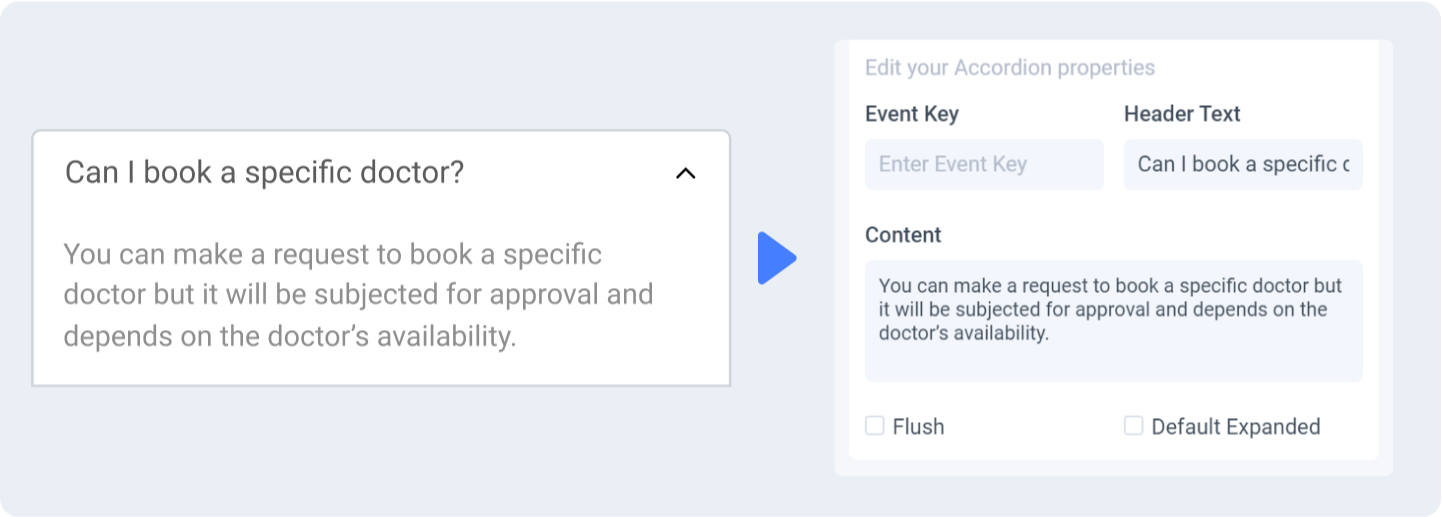This screenshot has height=517, width=1442.
Task: Click the empty bottom area of Content textarea
Action: pos(1113,363)
